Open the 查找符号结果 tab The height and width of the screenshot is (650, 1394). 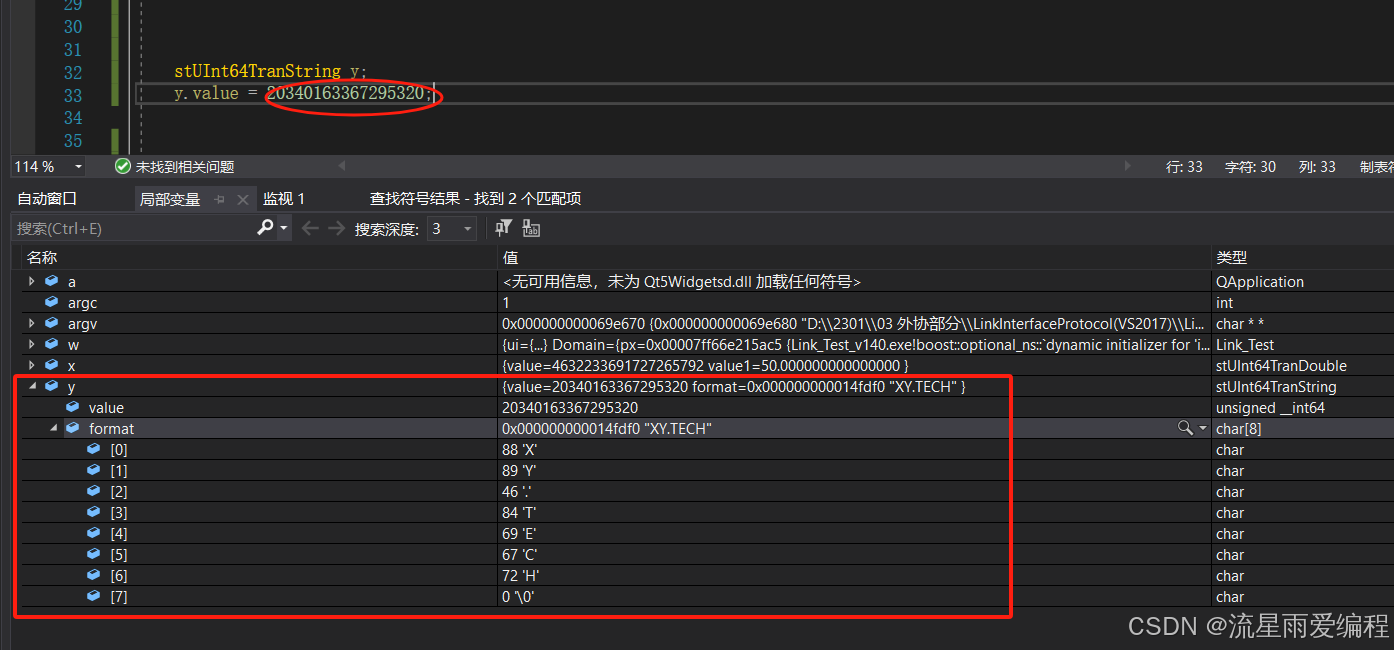[x=475, y=199]
